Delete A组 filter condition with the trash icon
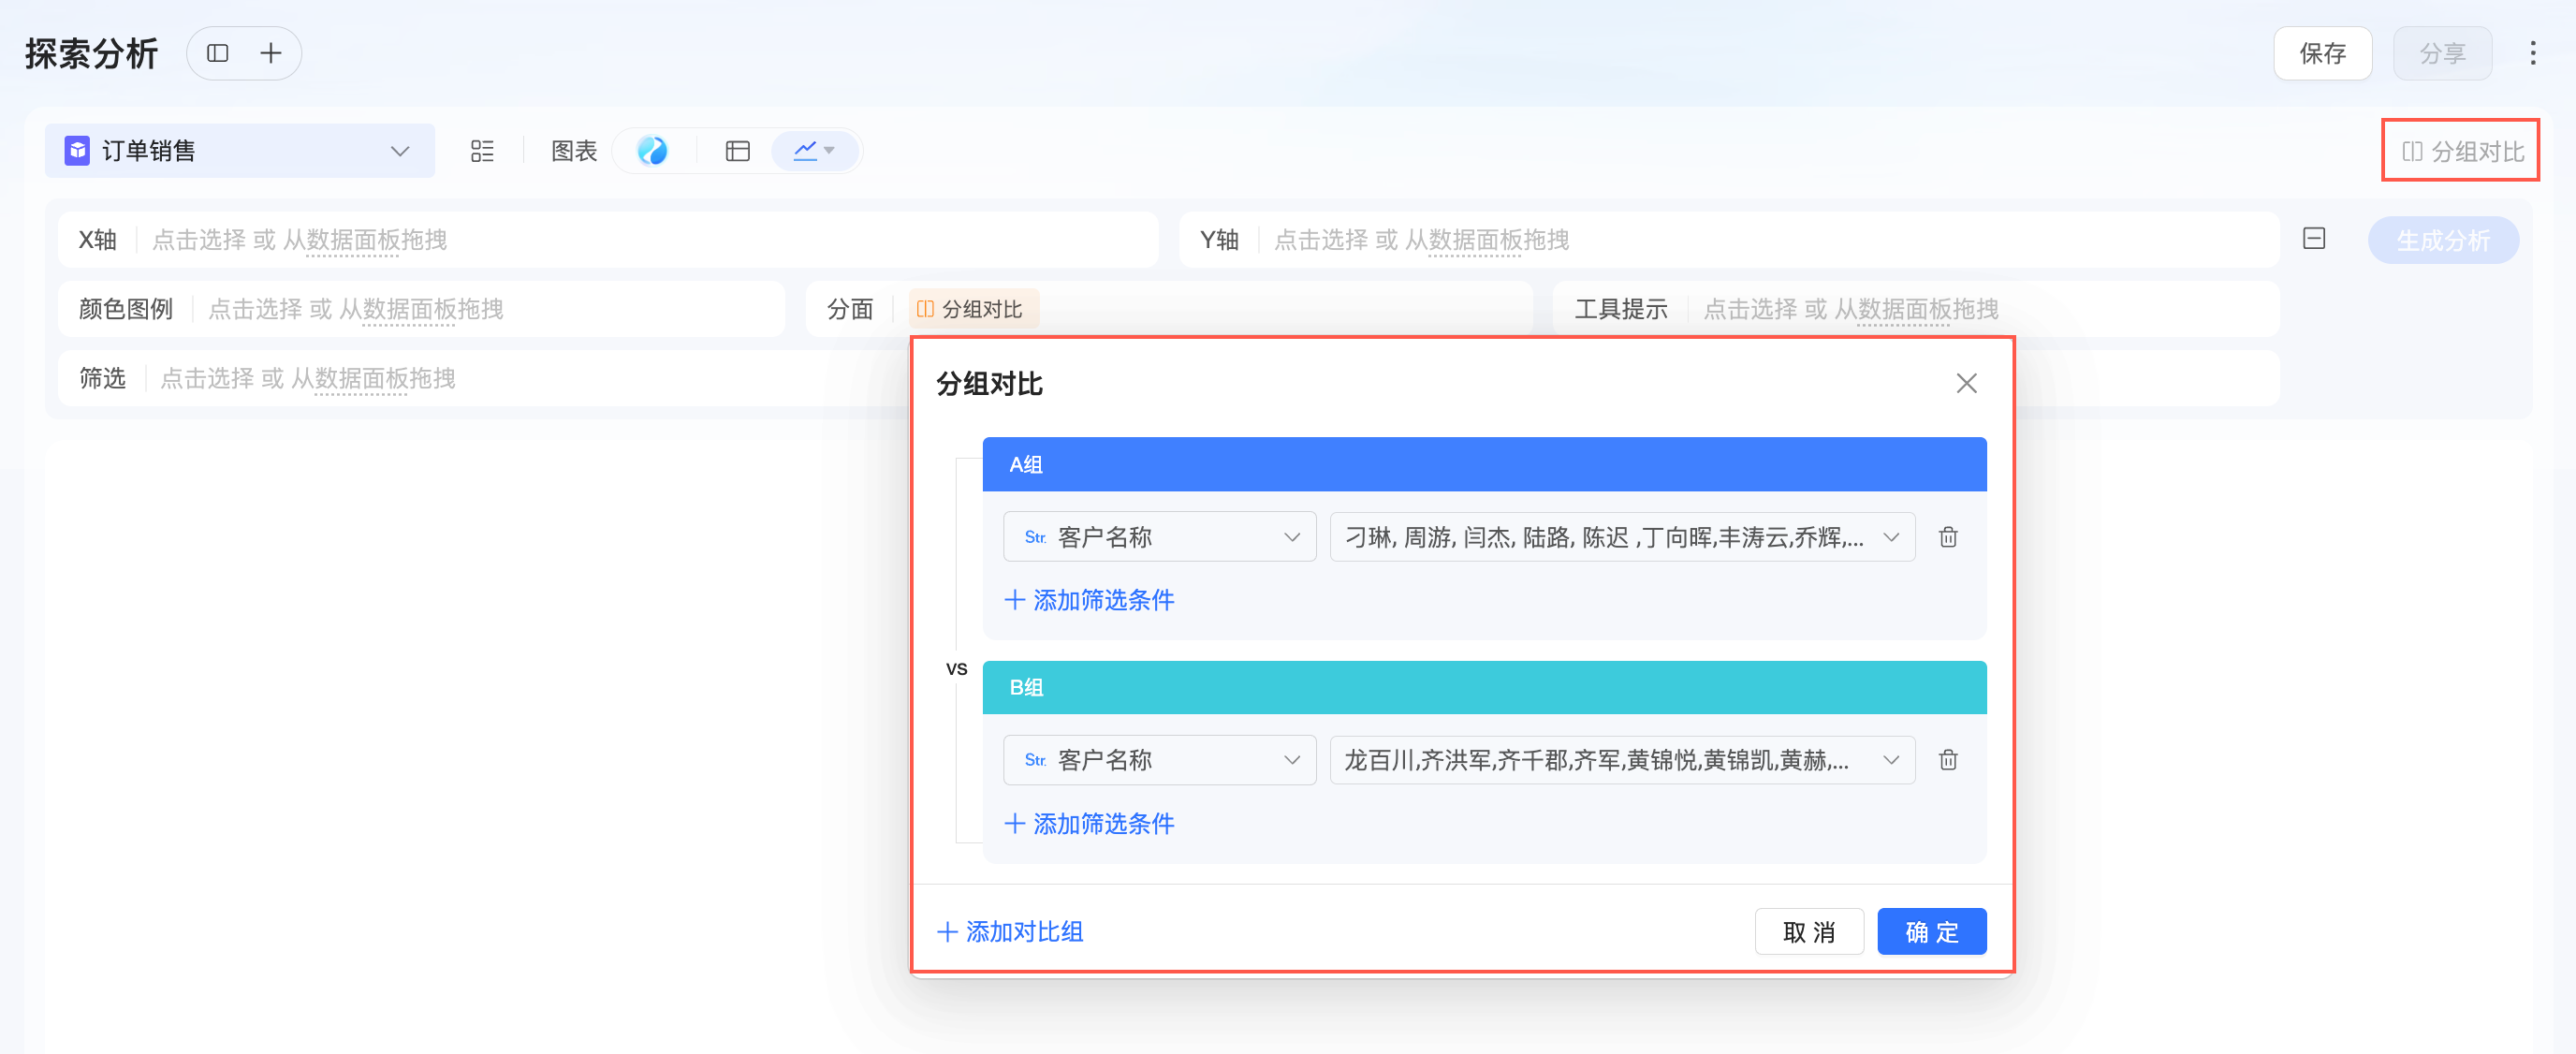This screenshot has height=1054, width=2576. [1948, 537]
